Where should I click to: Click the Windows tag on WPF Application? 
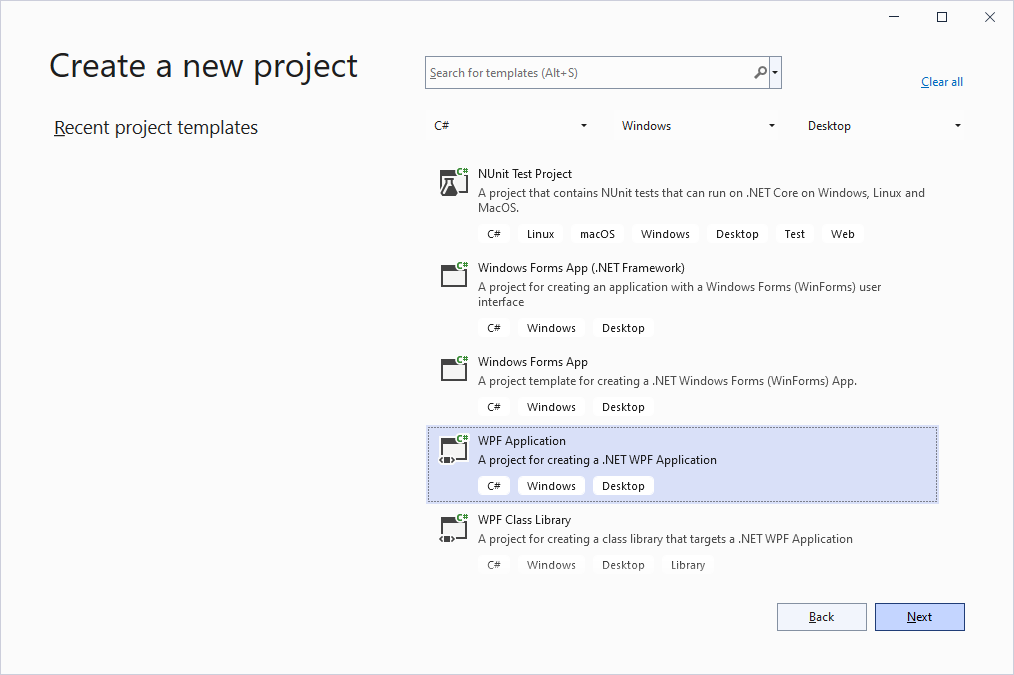pyautogui.click(x=551, y=486)
